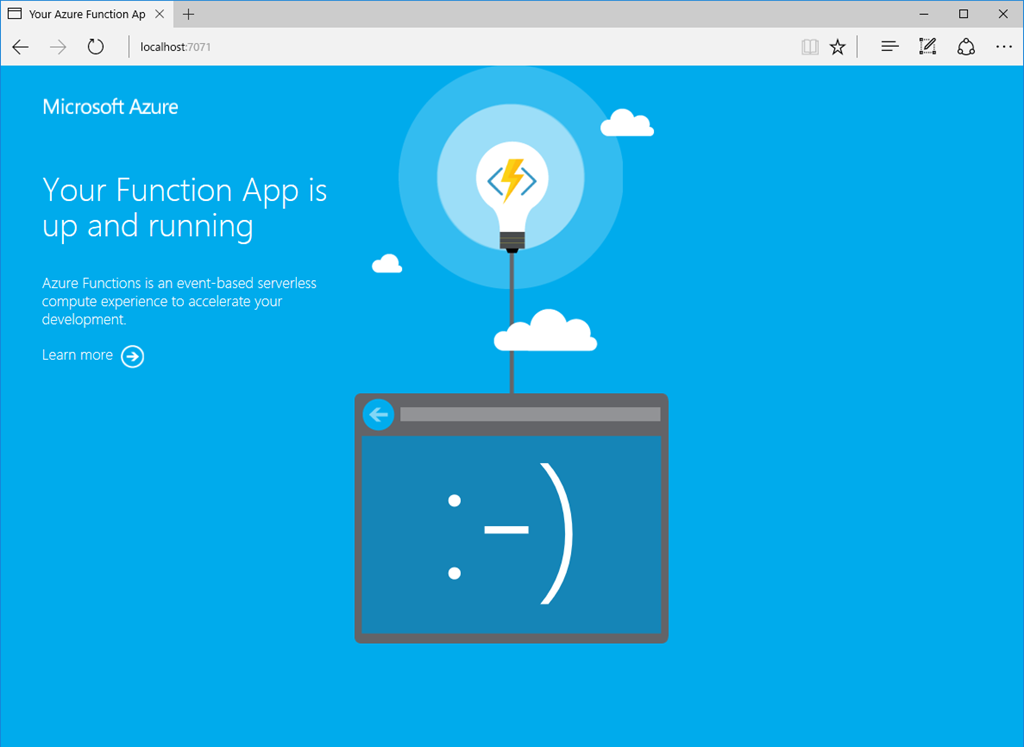Open a new tab with plus button

tap(189, 14)
